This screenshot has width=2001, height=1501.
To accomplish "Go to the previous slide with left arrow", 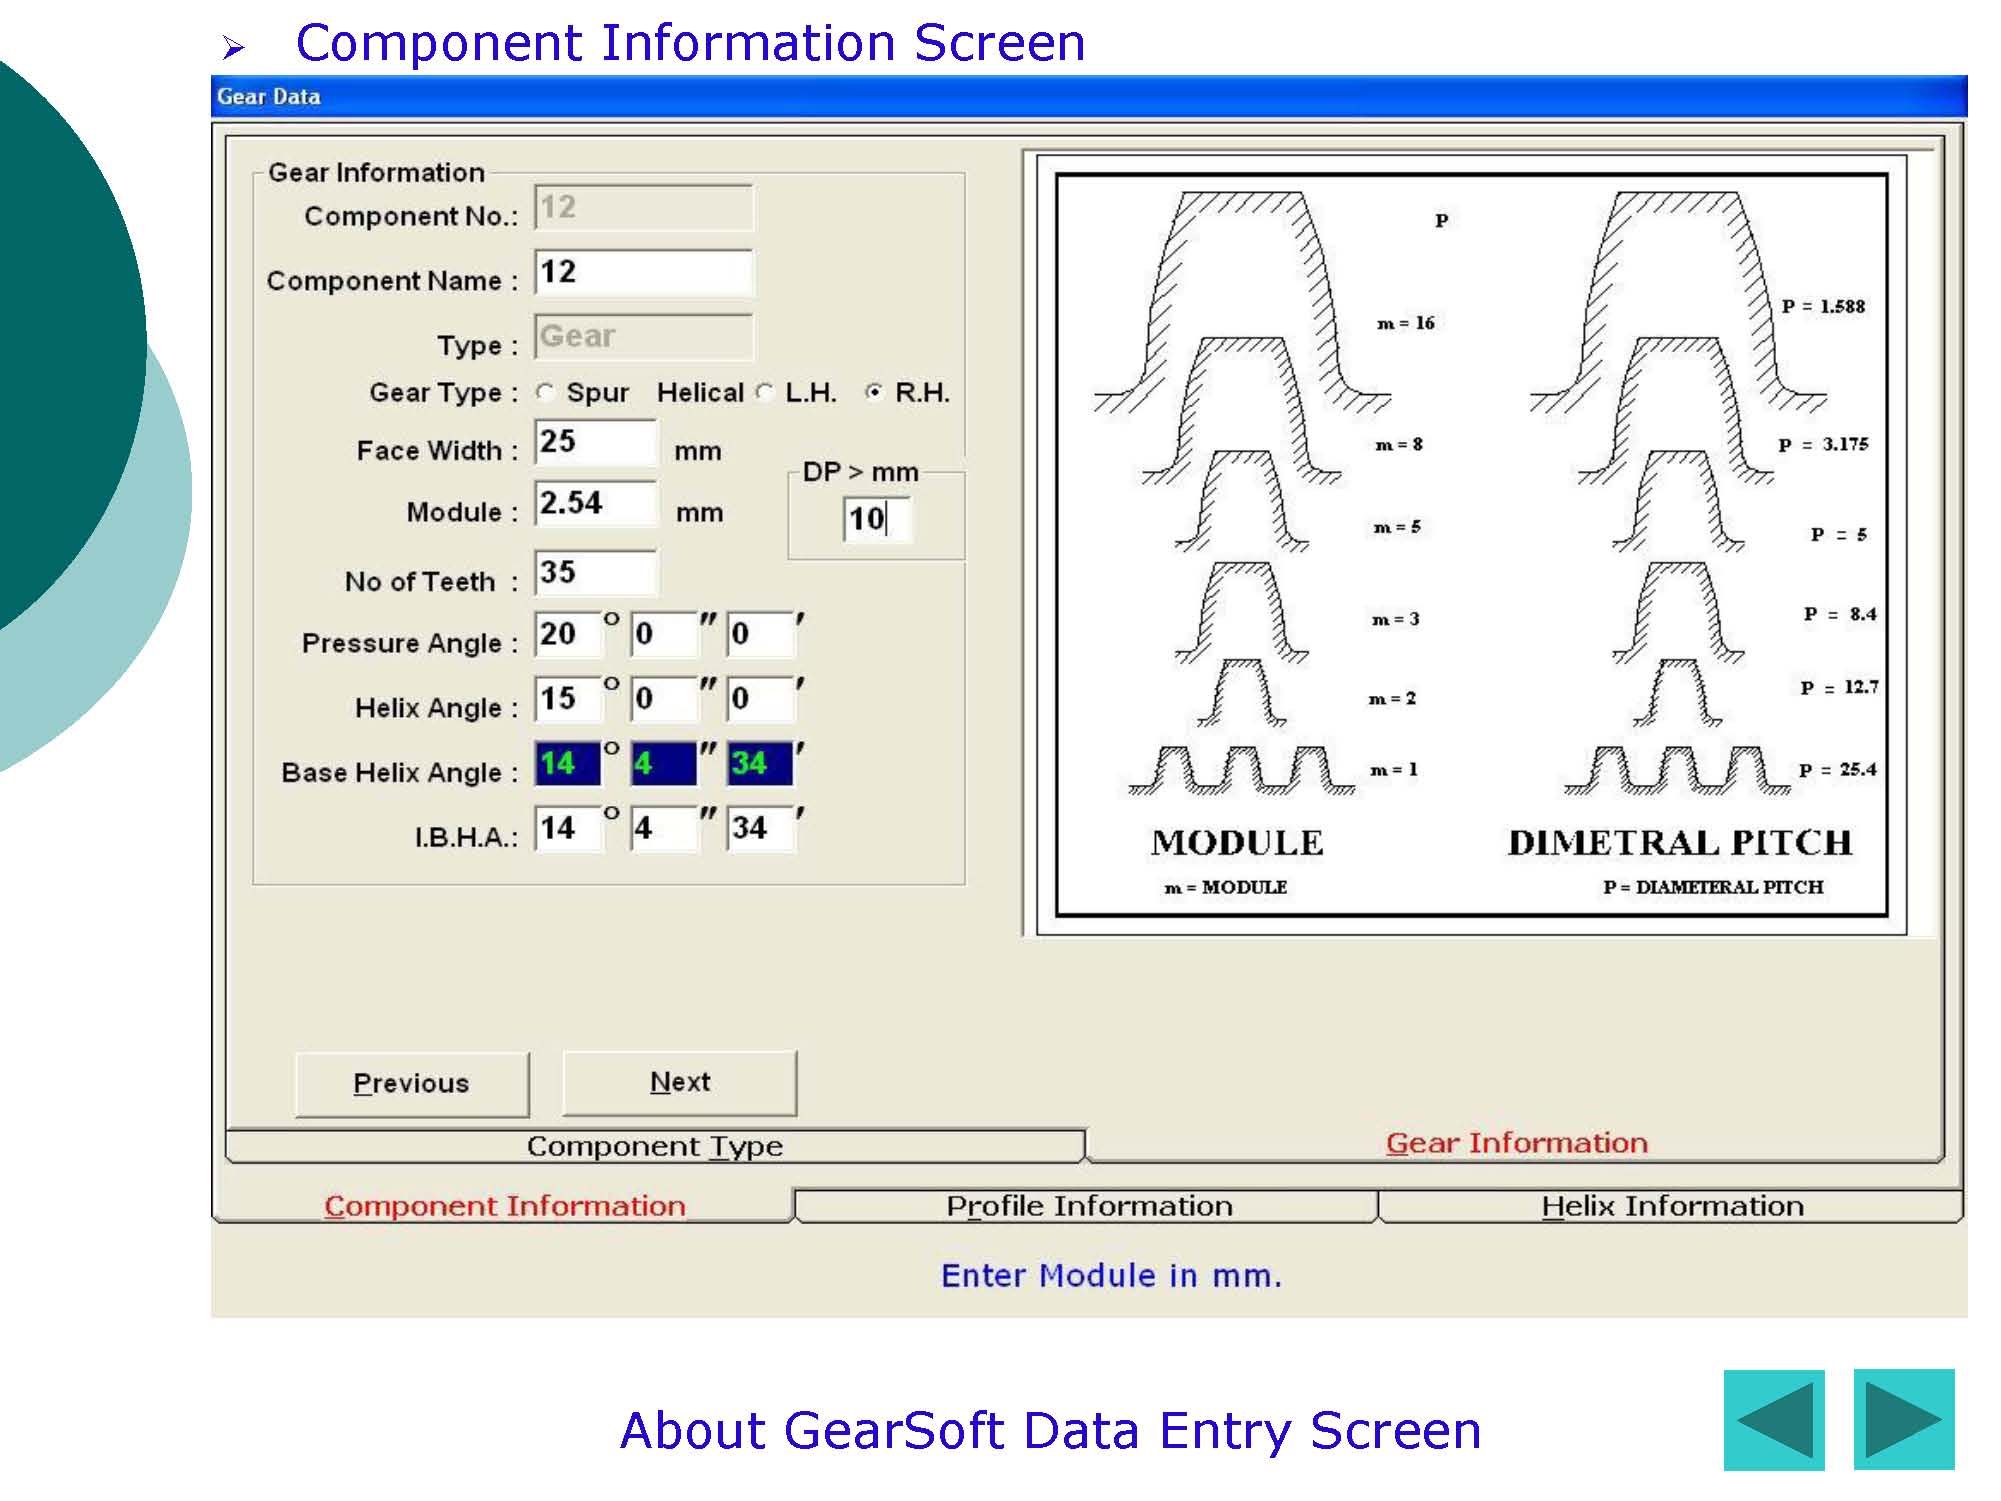I will click(1774, 1419).
